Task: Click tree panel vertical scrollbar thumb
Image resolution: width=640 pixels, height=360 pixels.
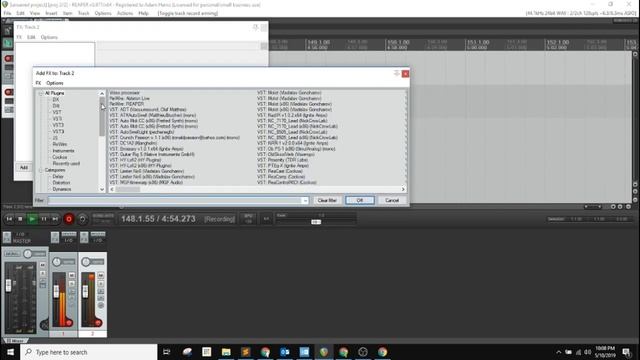Action: point(102,116)
